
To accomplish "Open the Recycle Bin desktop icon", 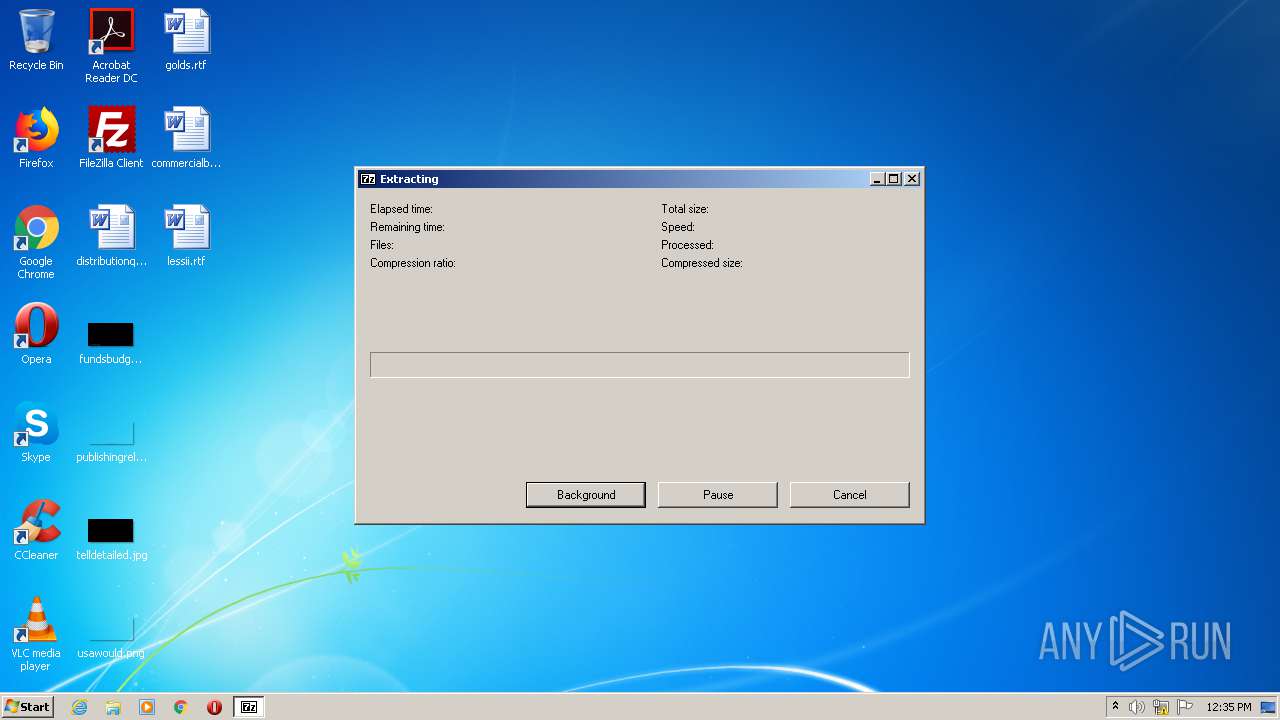I will 36,40.
